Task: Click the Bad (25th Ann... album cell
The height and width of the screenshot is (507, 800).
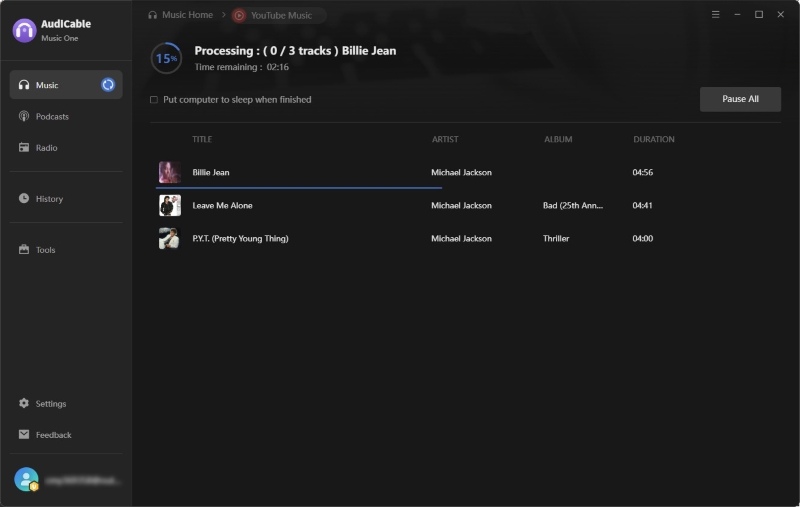Action: click(572, 206)
